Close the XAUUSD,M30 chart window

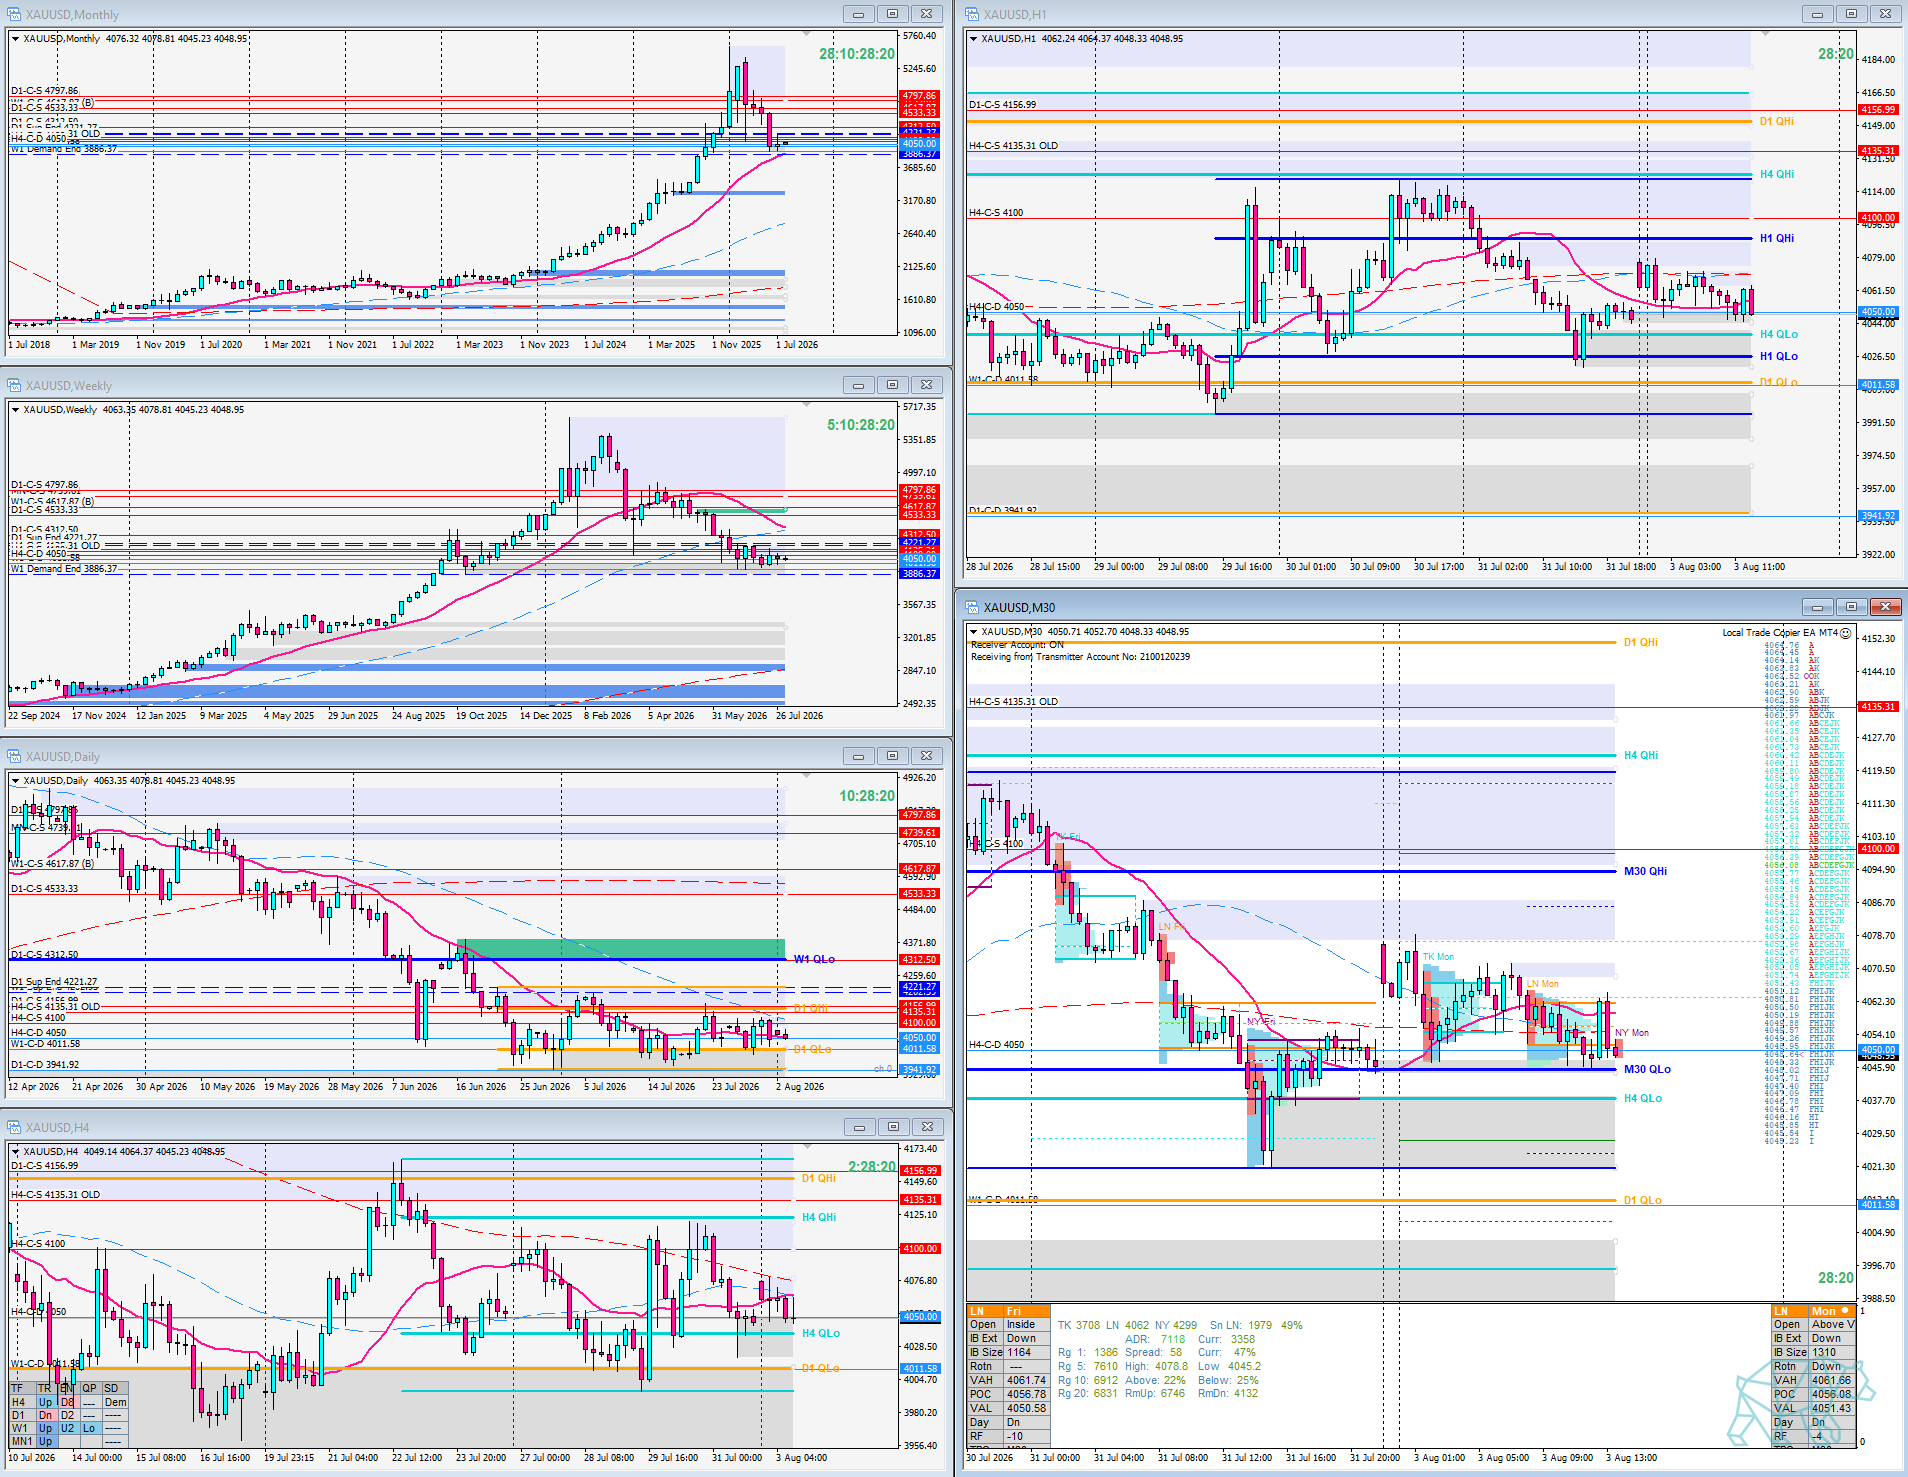[1885, 607]
